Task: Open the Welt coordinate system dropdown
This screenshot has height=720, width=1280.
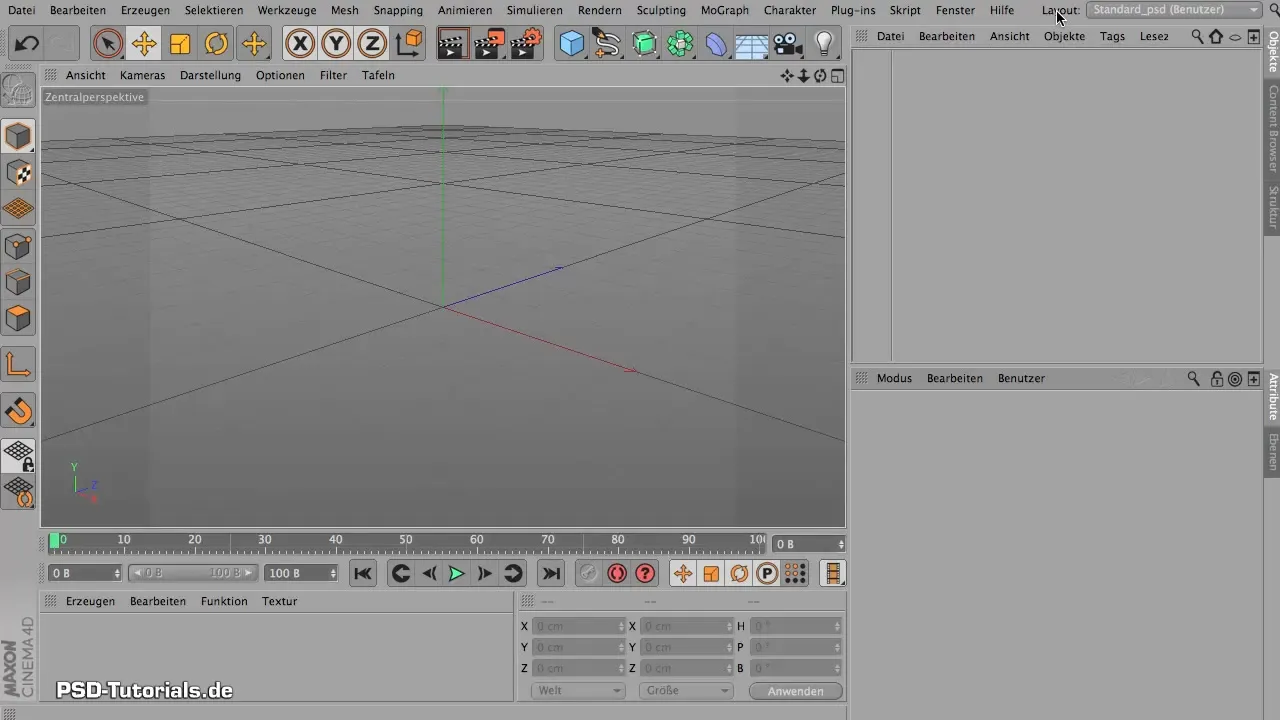Action: coord(578,691)
